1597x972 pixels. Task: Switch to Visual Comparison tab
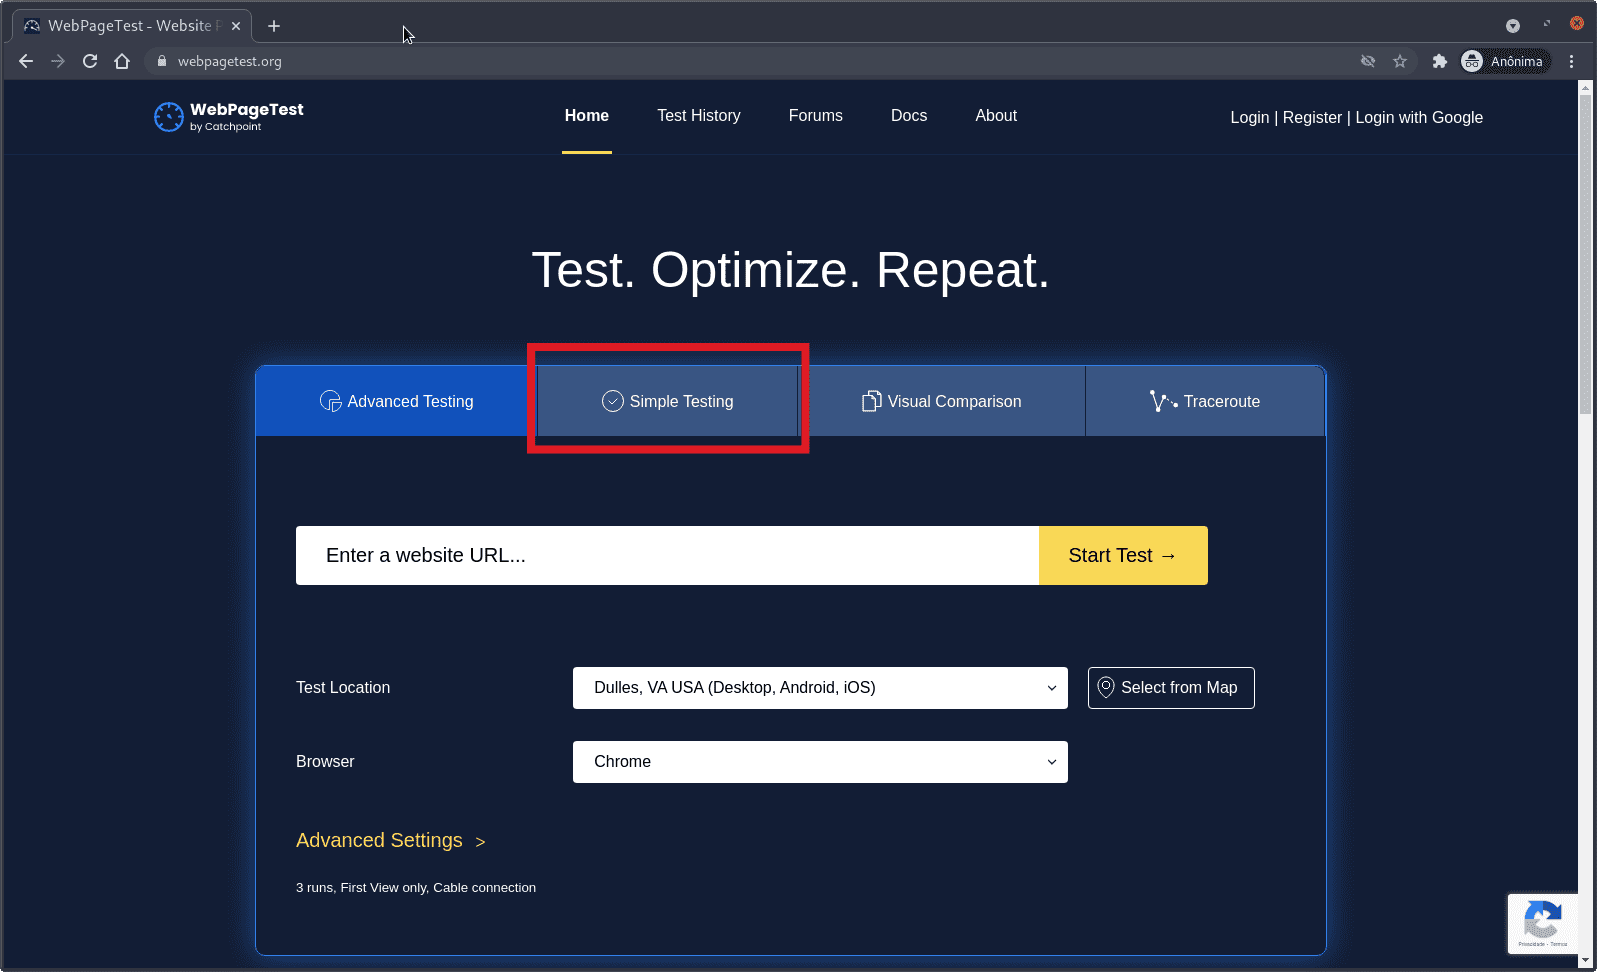pyautogui.click(x=942, y=401)
